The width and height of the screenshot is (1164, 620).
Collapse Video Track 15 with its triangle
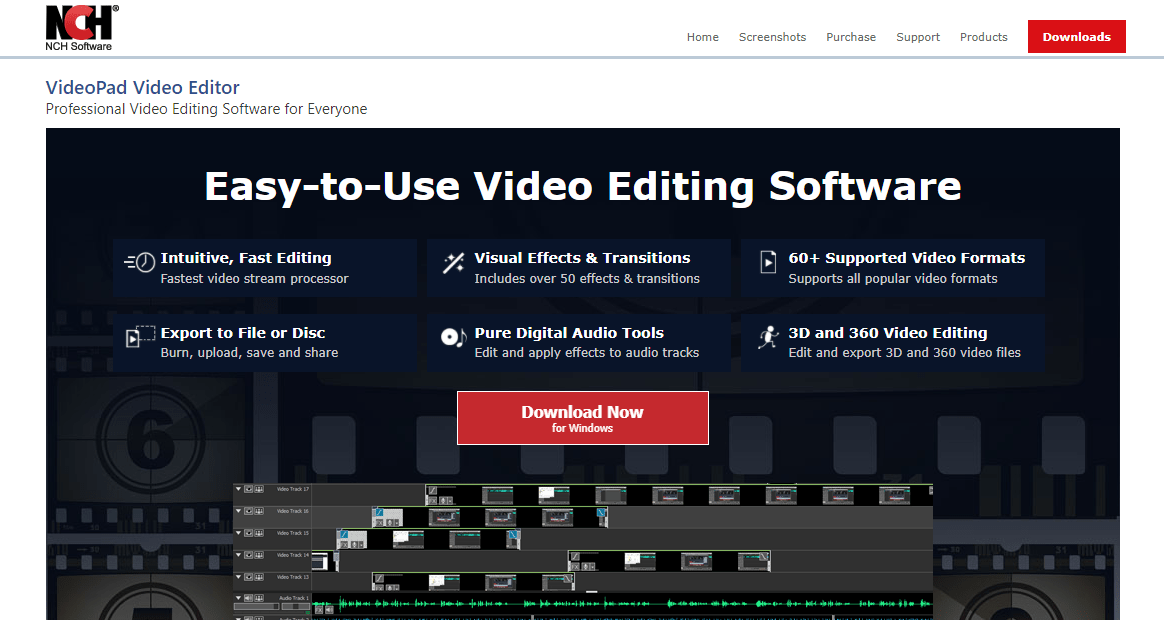[x=238, y=533]
